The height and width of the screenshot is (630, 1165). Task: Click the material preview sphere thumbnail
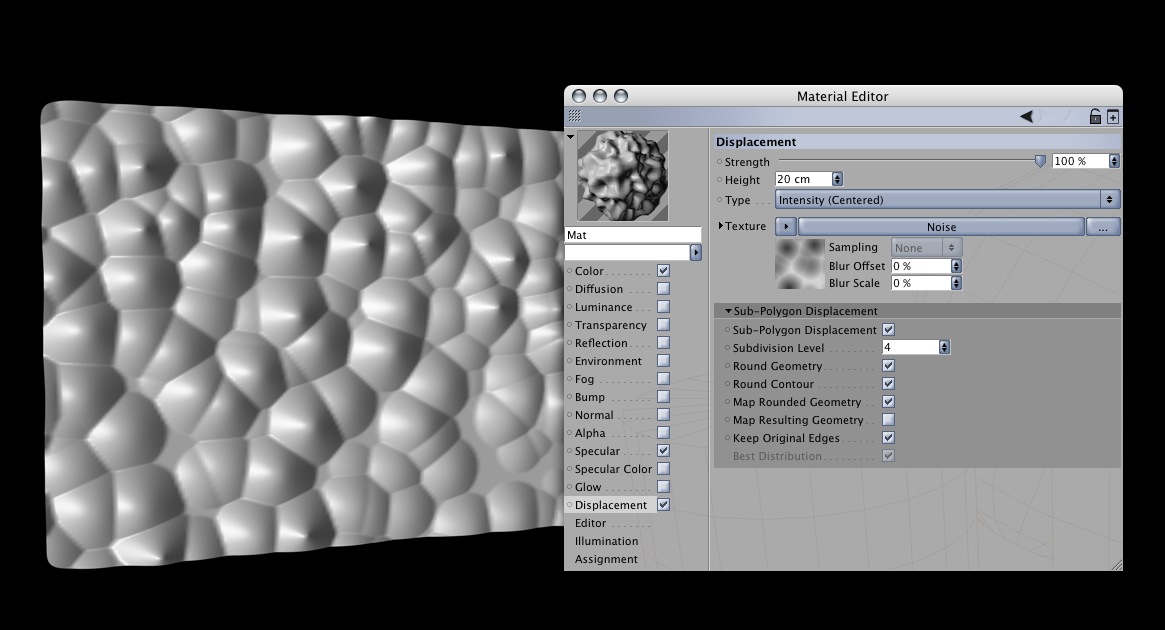point(623,176)
